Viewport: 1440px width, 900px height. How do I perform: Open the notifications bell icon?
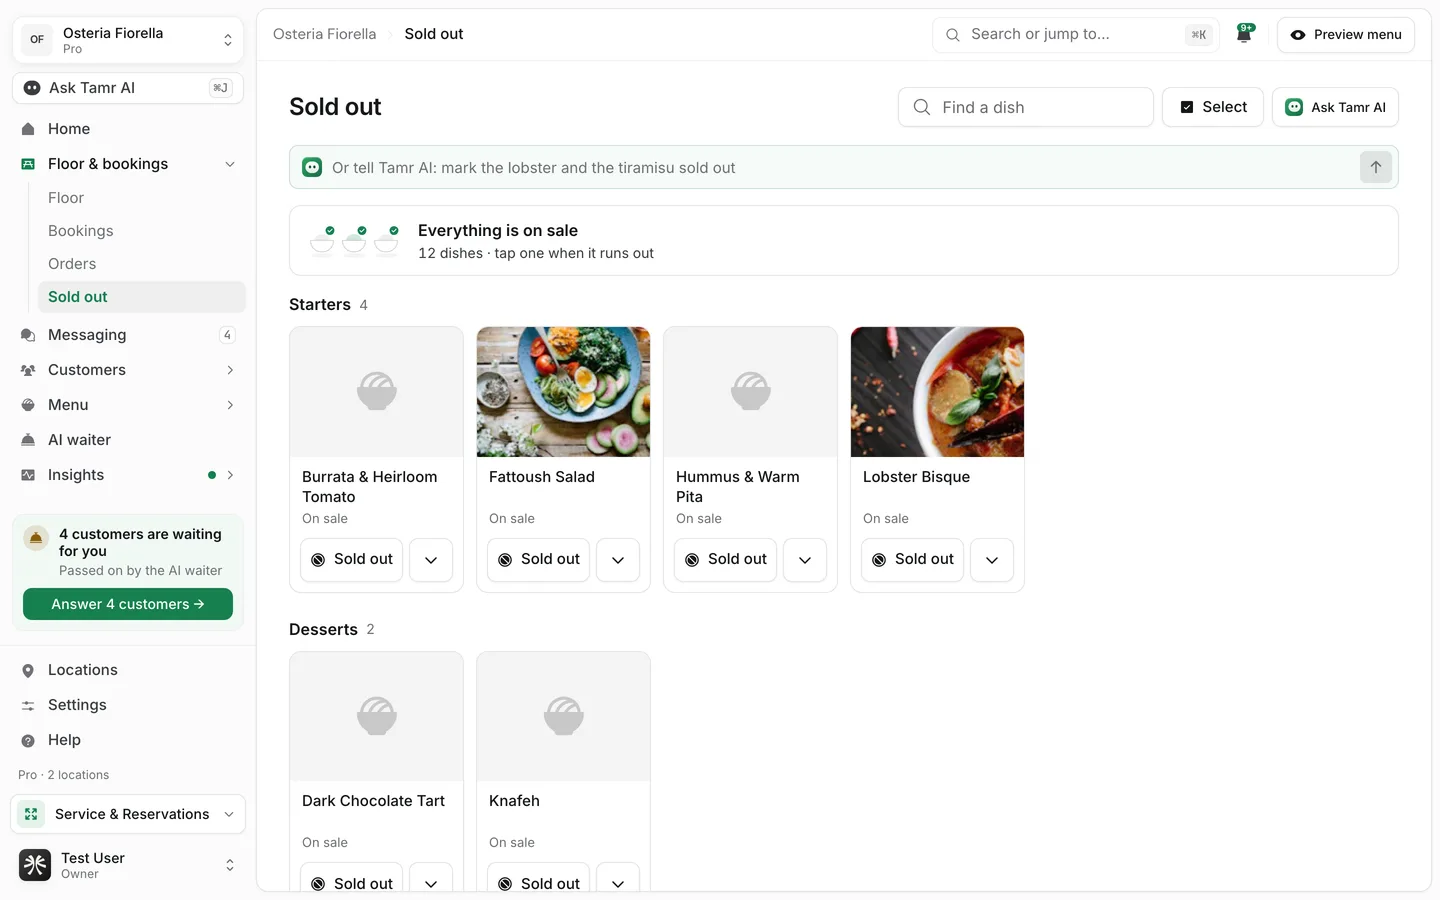(1244, 34)
